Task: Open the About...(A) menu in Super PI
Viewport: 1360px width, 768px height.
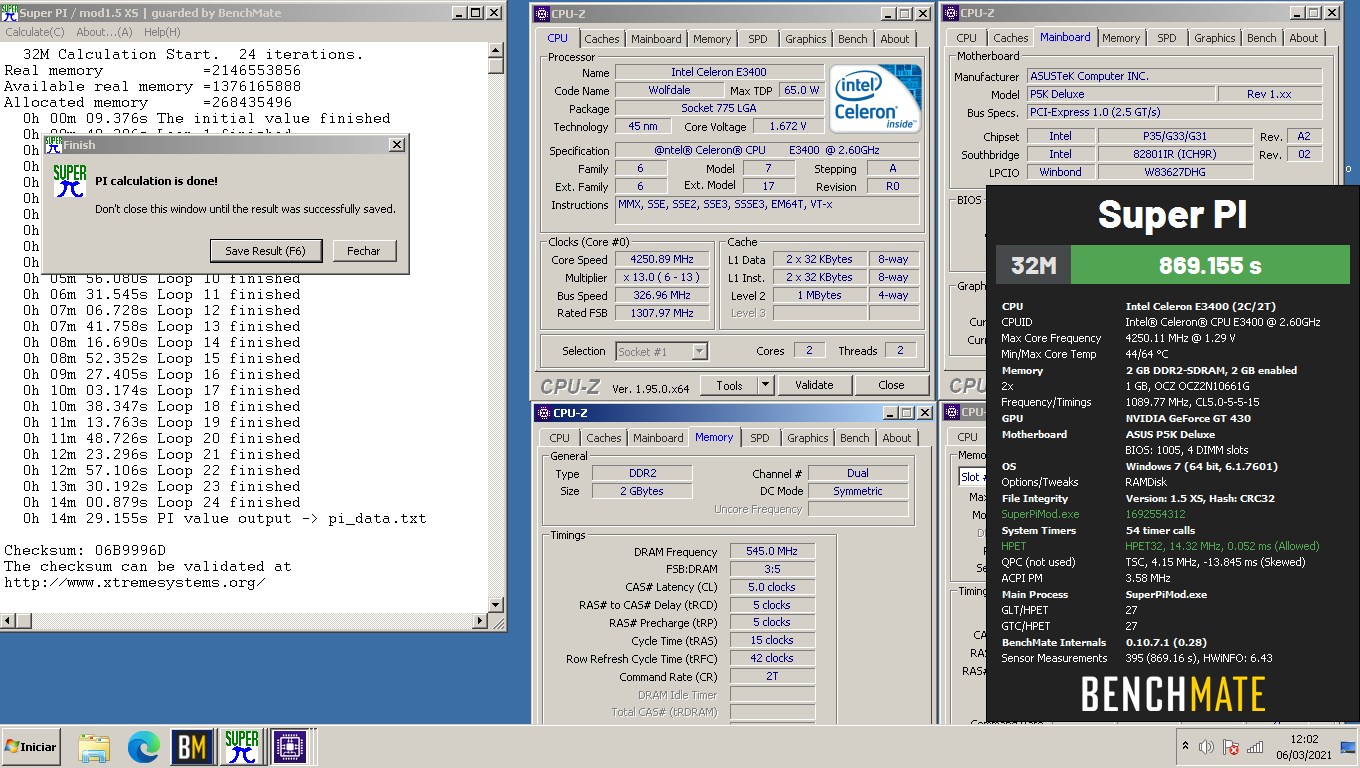Action: [x=105, y=32]
